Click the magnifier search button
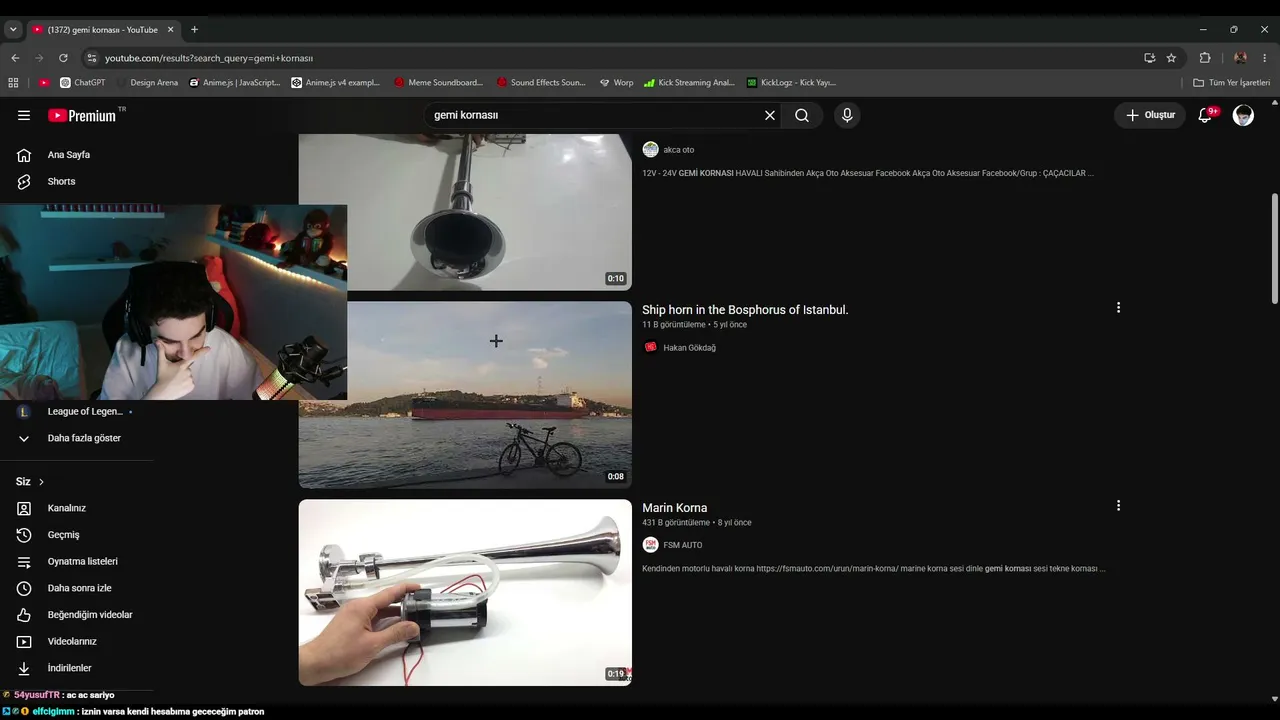Screen dimensions: 1280x720 (x=802, y=115)
